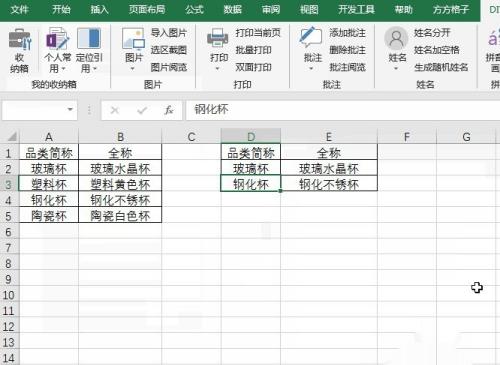Expand the 个人常用 dropdown arrow
This screenshot has height=365, width=500.
pyautogui.click(x=63, y=69)
